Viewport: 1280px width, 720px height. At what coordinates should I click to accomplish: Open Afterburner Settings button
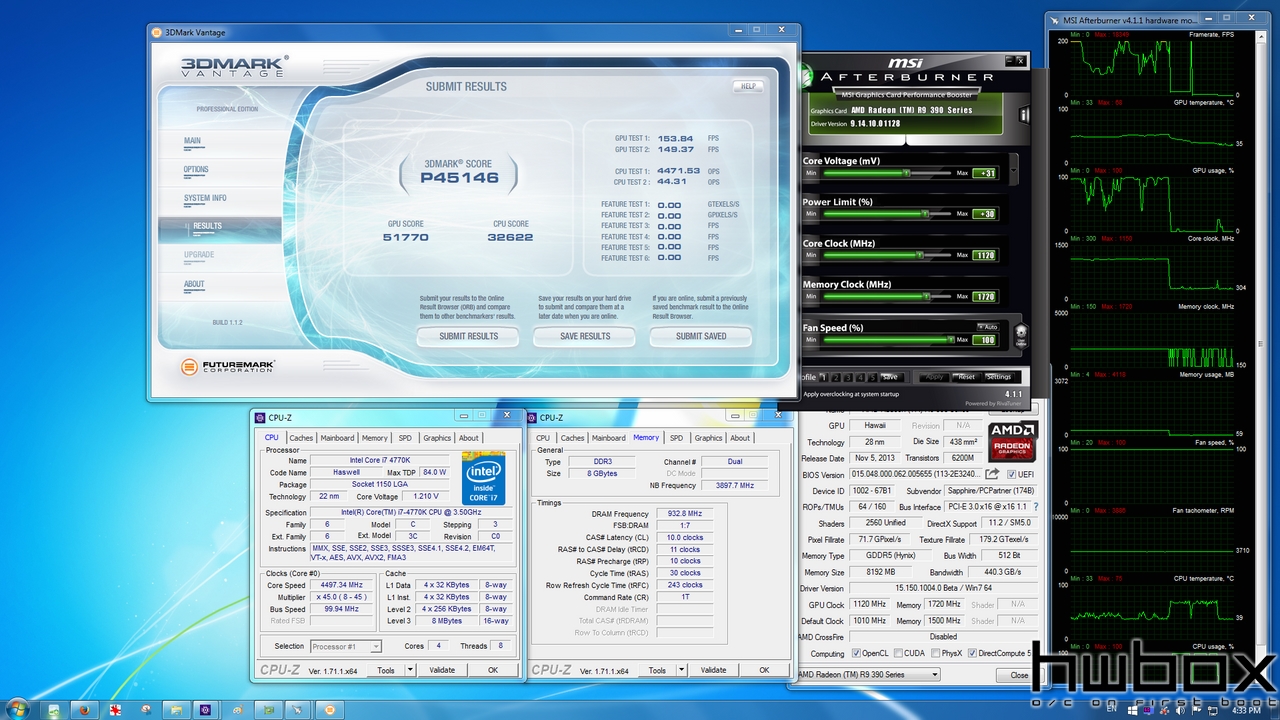(x=998, y=377)
